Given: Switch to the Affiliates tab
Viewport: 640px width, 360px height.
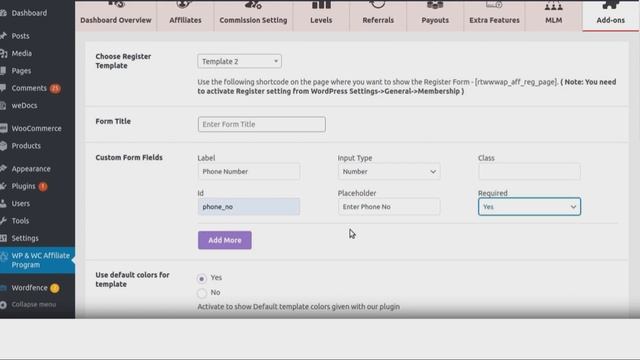Looking at the screenshot, I should (185, 16).
